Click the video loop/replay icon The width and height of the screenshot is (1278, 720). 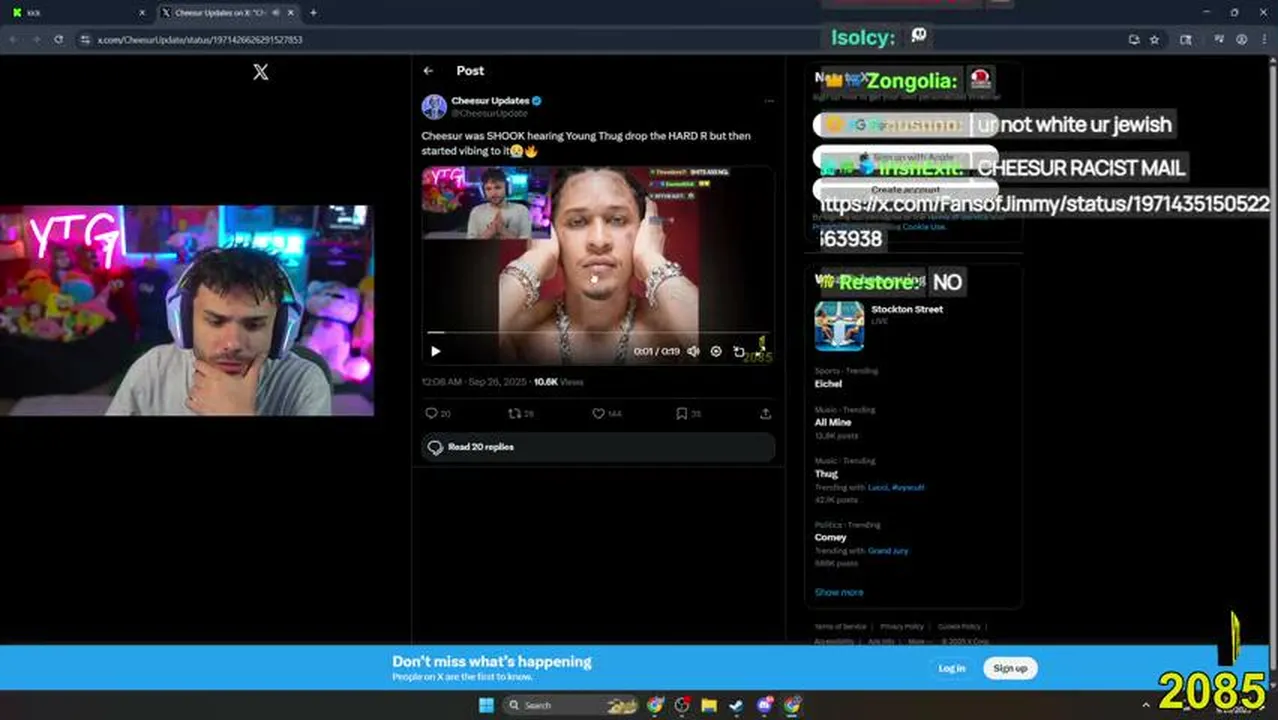click(739, 351)
